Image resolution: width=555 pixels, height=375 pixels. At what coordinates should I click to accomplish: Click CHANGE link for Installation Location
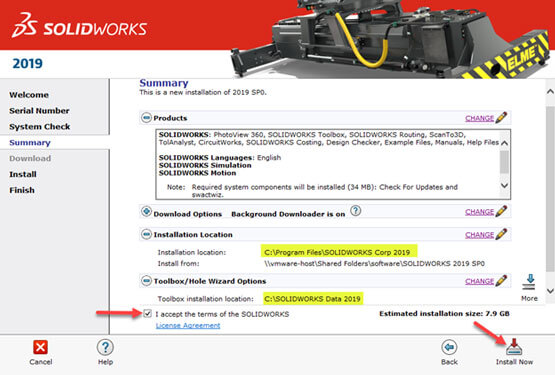click(479, 235)
